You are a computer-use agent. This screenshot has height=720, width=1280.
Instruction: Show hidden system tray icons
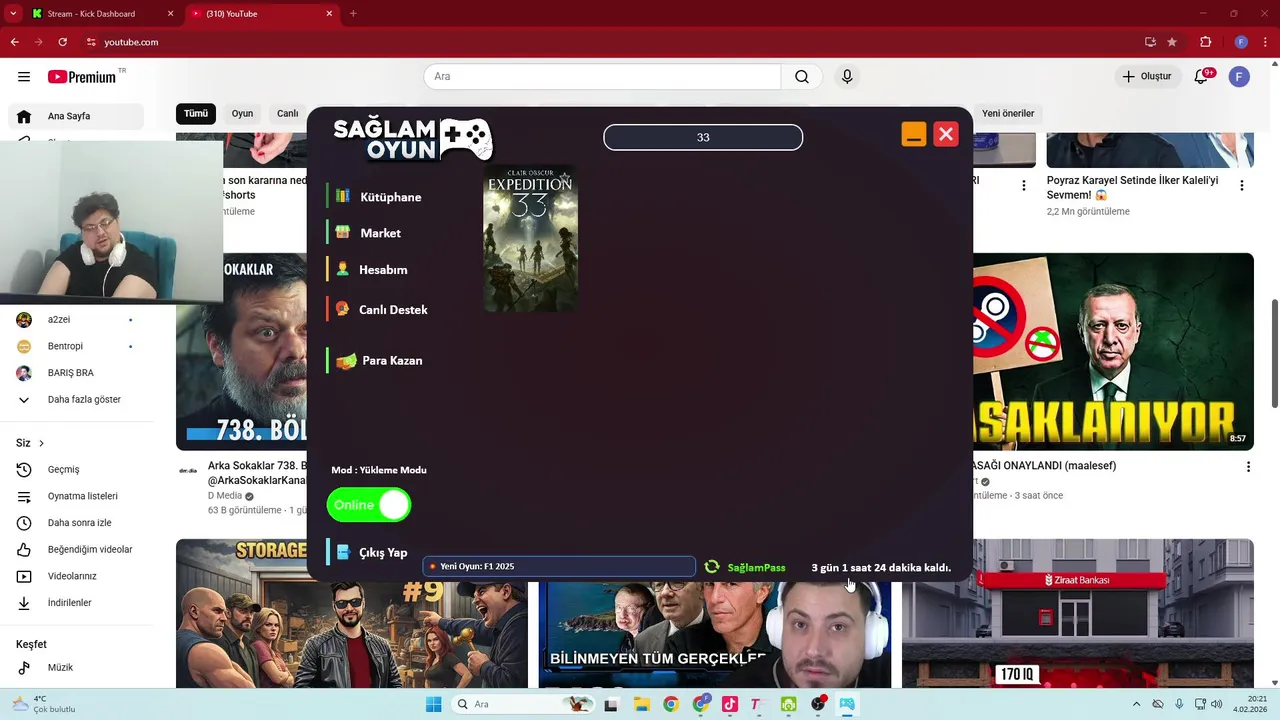[1136, 704]
